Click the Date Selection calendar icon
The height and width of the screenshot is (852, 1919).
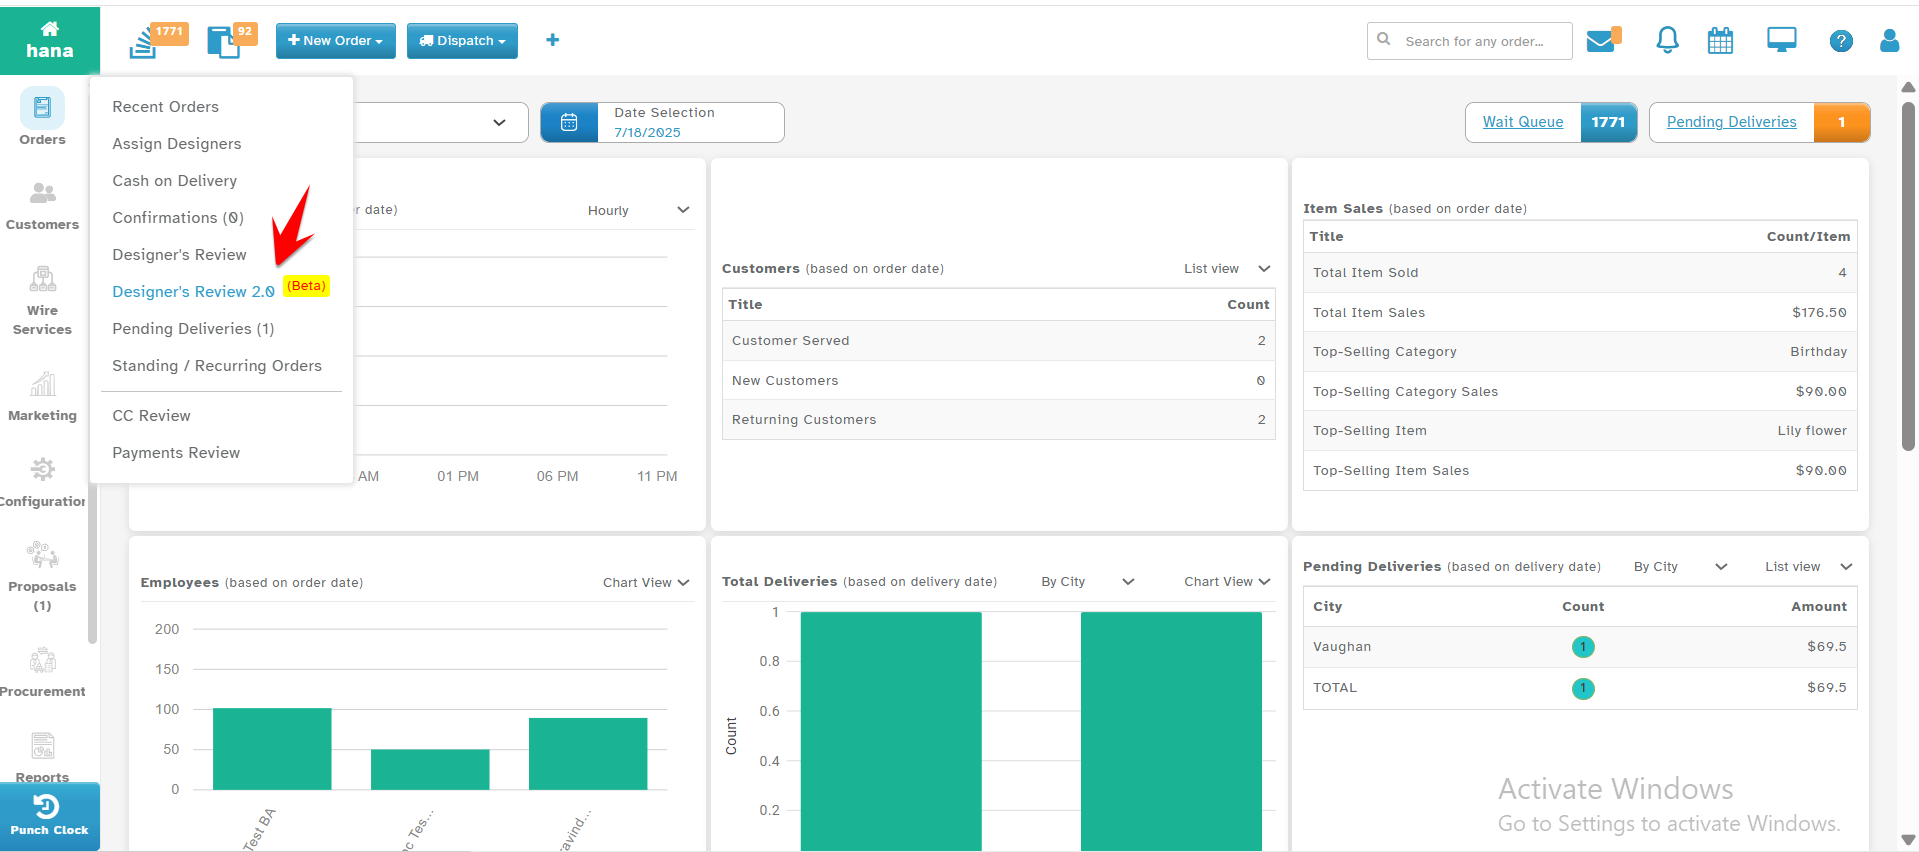pyautogui.click(x=569, y=122)
